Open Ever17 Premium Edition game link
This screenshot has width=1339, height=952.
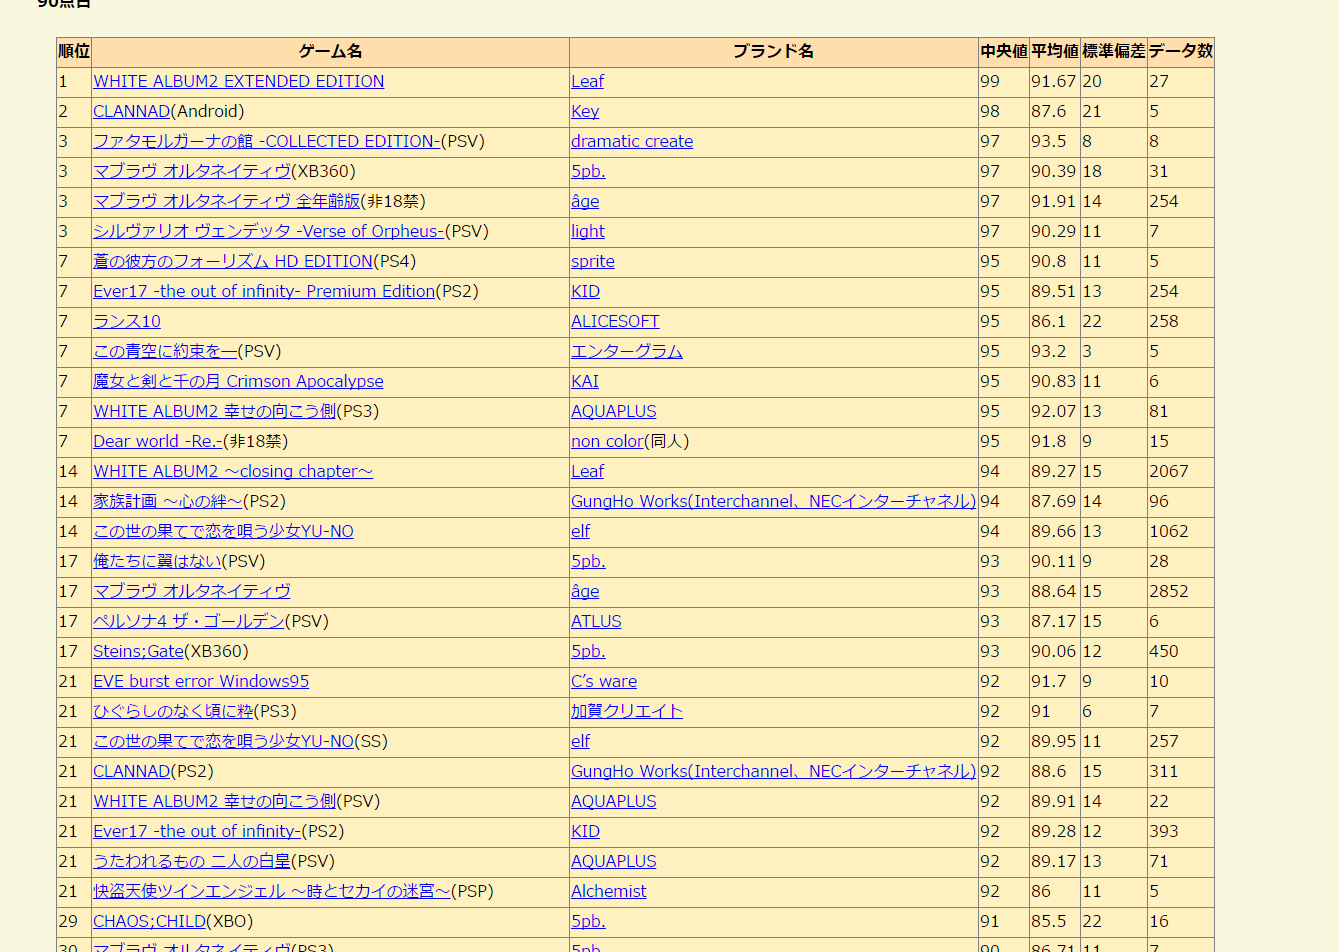[x=264, y=292]
